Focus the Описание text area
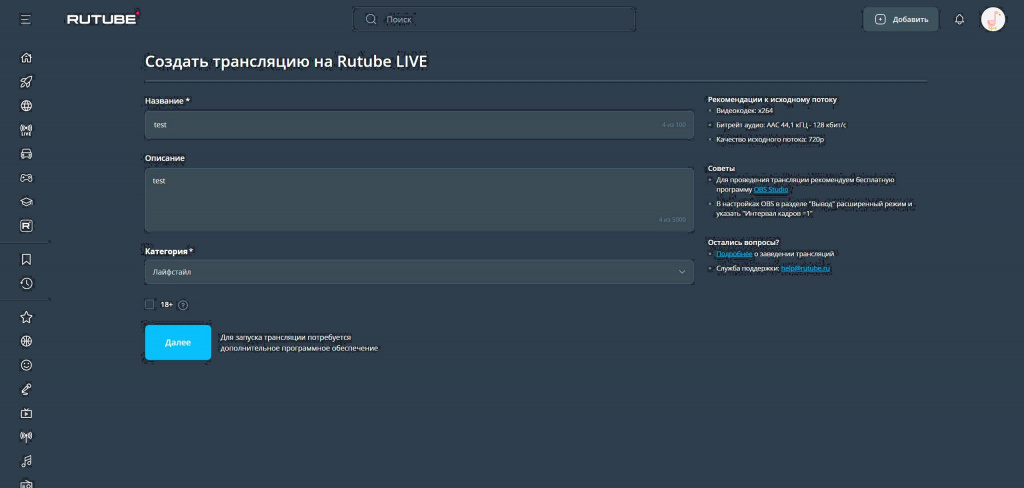The height and width of the screenshot is (488, 1024). click(419, 200)
